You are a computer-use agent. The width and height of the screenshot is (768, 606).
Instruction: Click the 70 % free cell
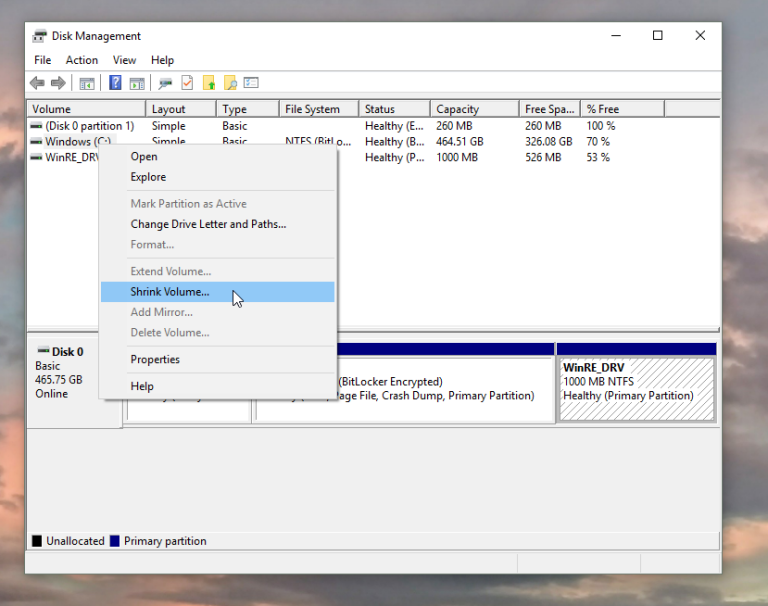pos(598,142)
